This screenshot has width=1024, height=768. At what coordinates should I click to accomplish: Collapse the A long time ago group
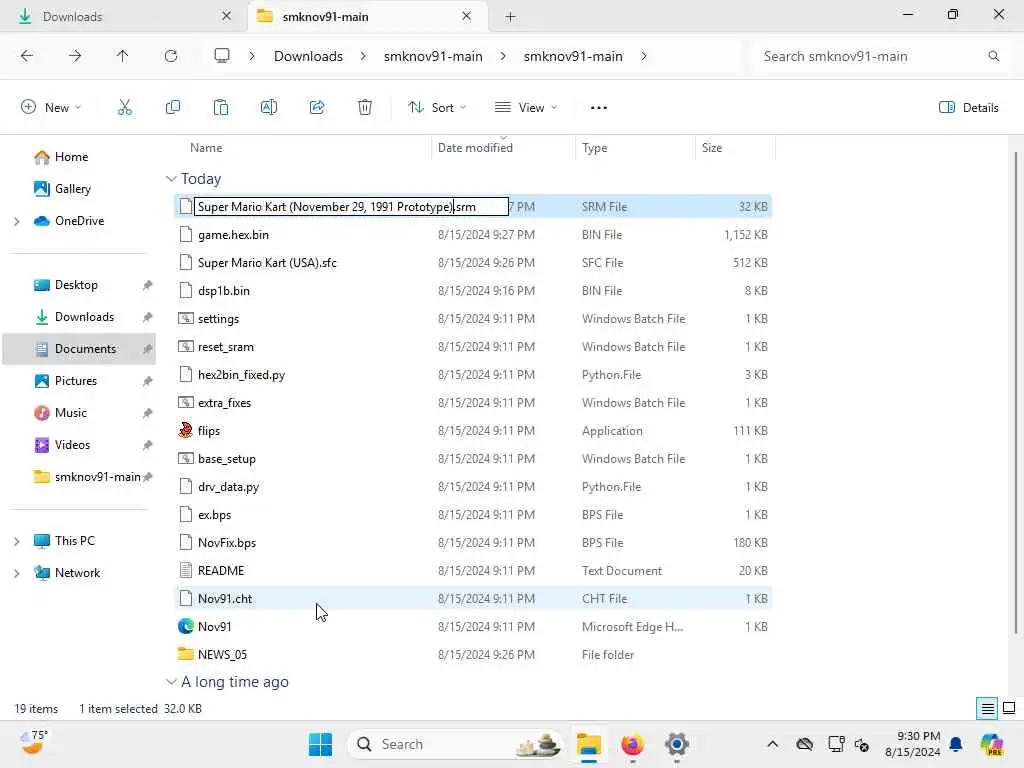tap(171, 682)
